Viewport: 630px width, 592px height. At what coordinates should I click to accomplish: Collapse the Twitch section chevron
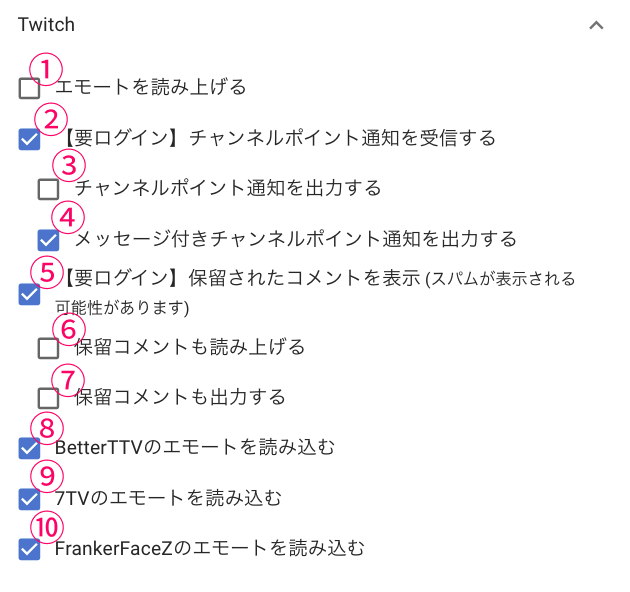point(596,25)
